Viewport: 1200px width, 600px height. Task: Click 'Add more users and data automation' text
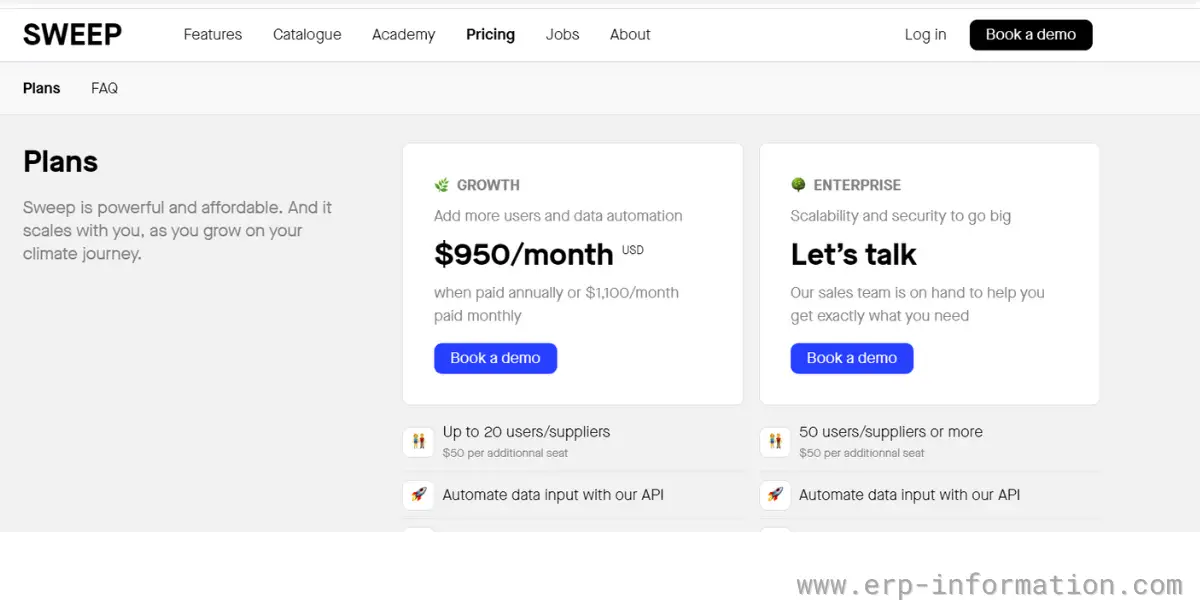pos(558,216)
